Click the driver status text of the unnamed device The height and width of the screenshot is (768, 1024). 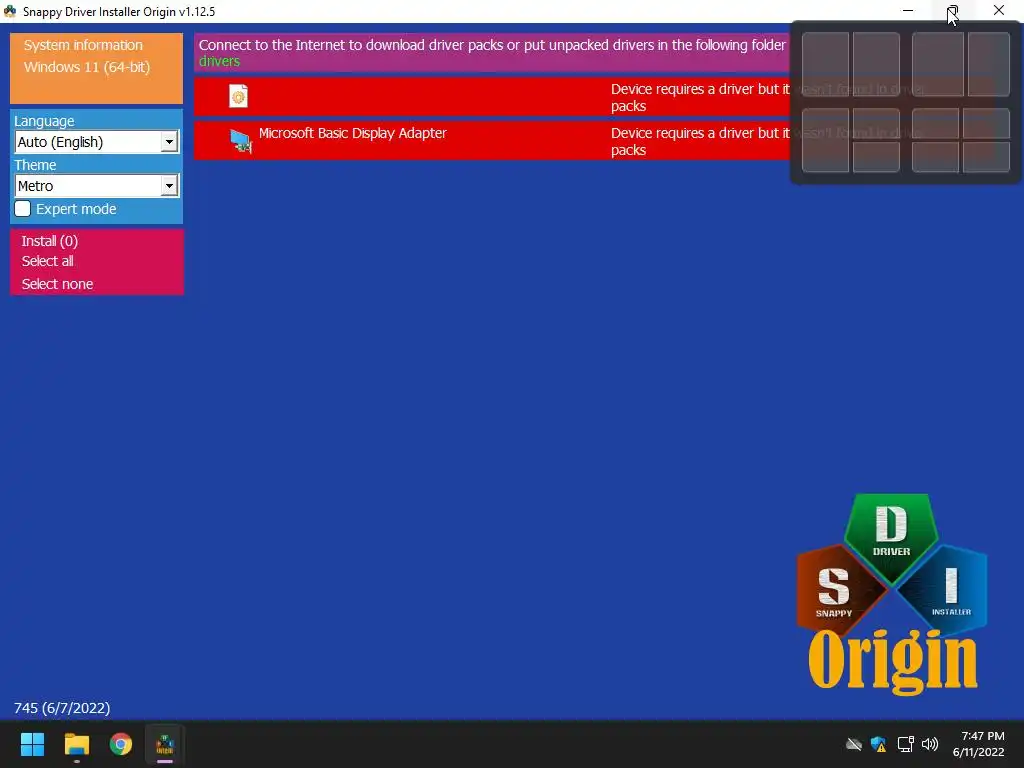[x=700, y=97]
